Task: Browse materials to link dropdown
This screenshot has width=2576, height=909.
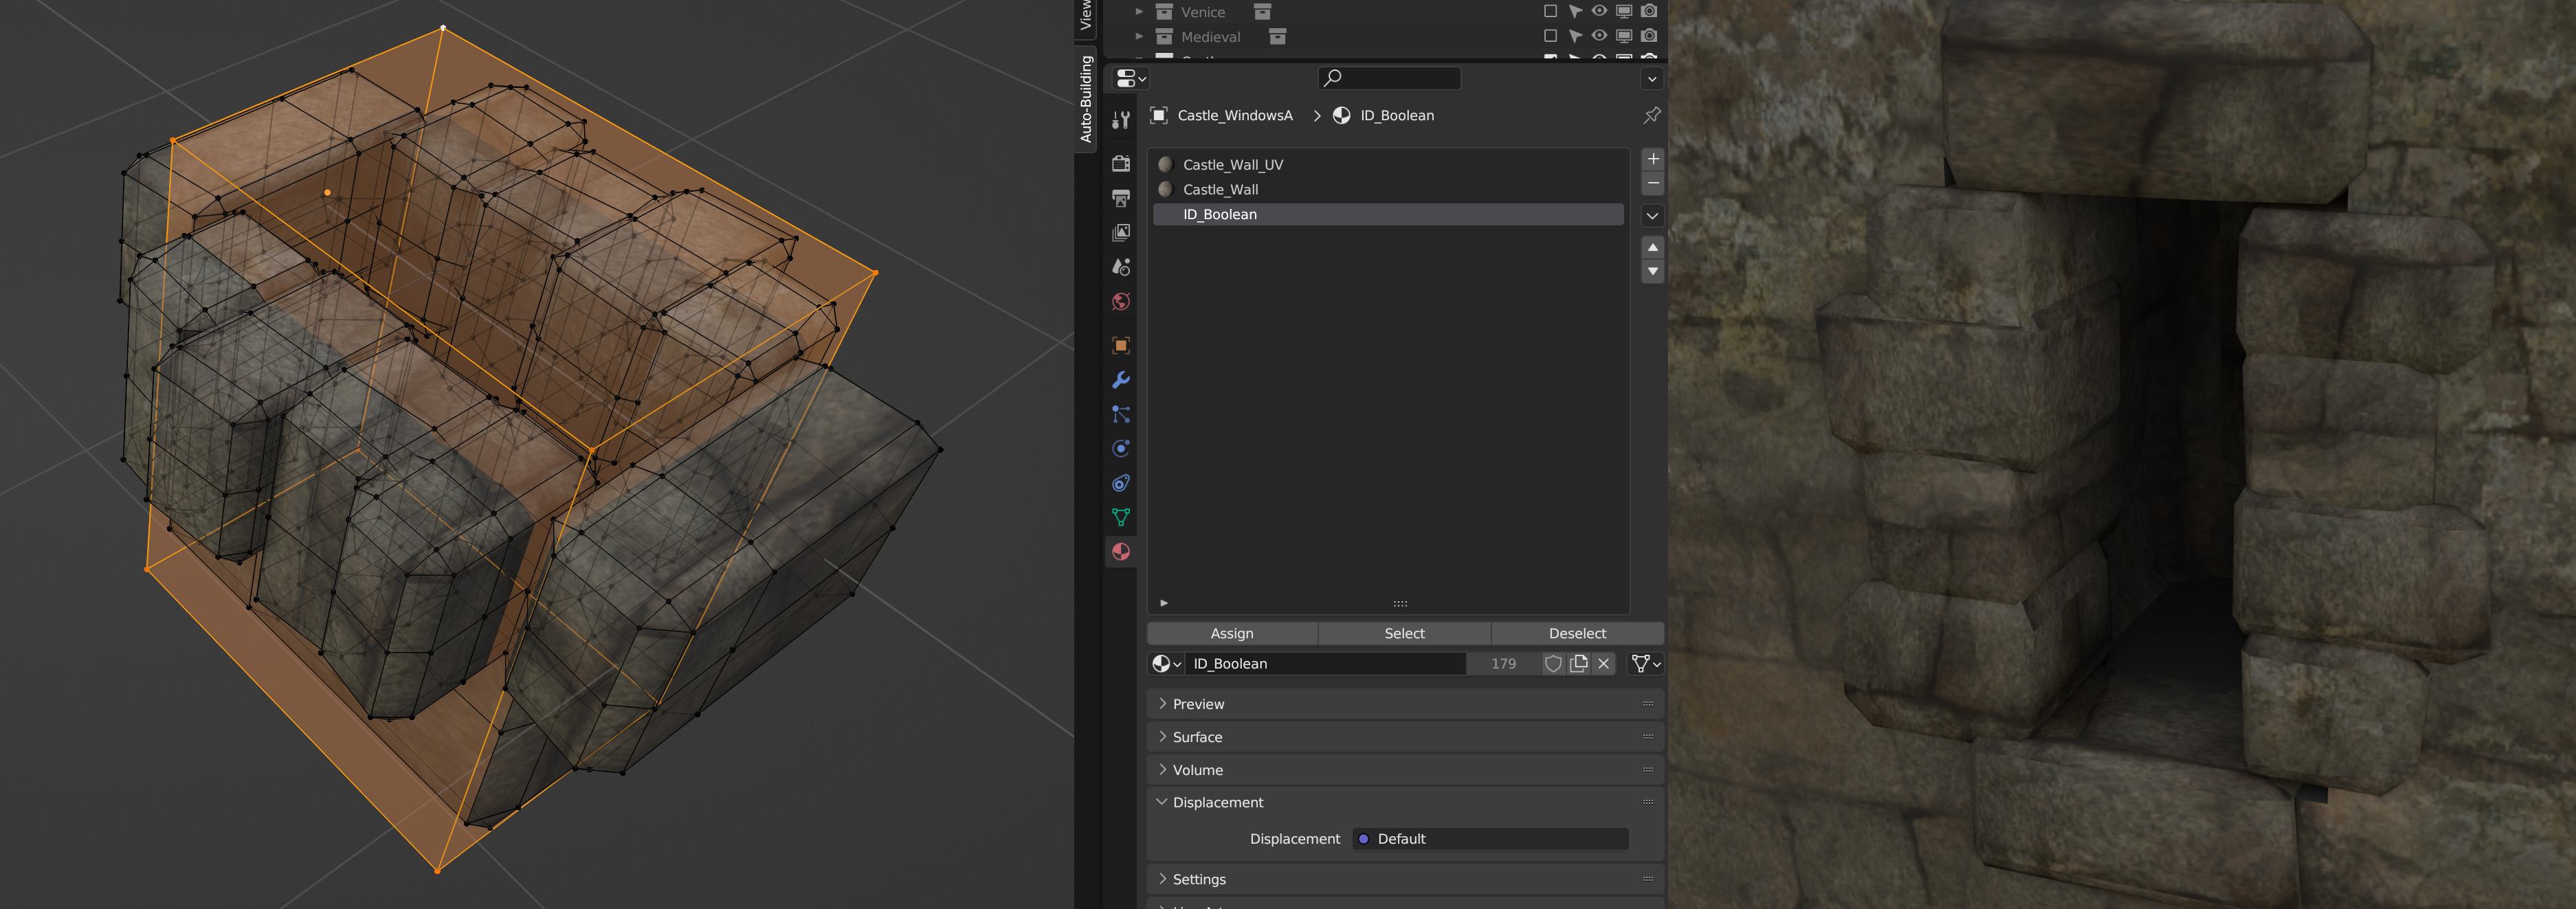Action: point(1166,663)
